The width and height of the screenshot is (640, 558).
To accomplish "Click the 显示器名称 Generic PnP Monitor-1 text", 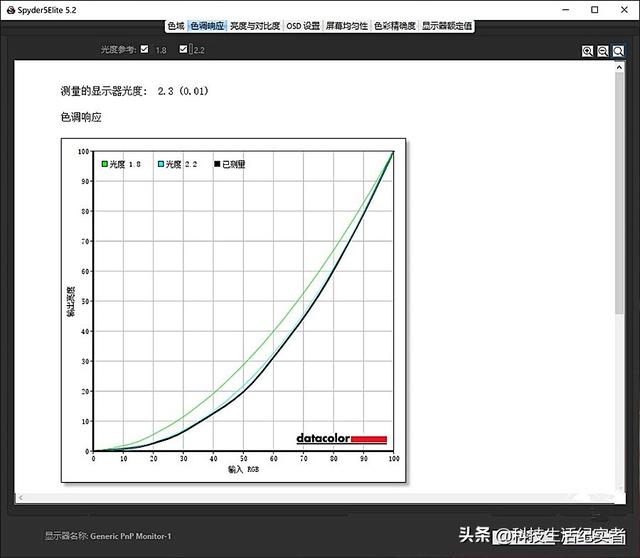I will (x=108, y=536).
